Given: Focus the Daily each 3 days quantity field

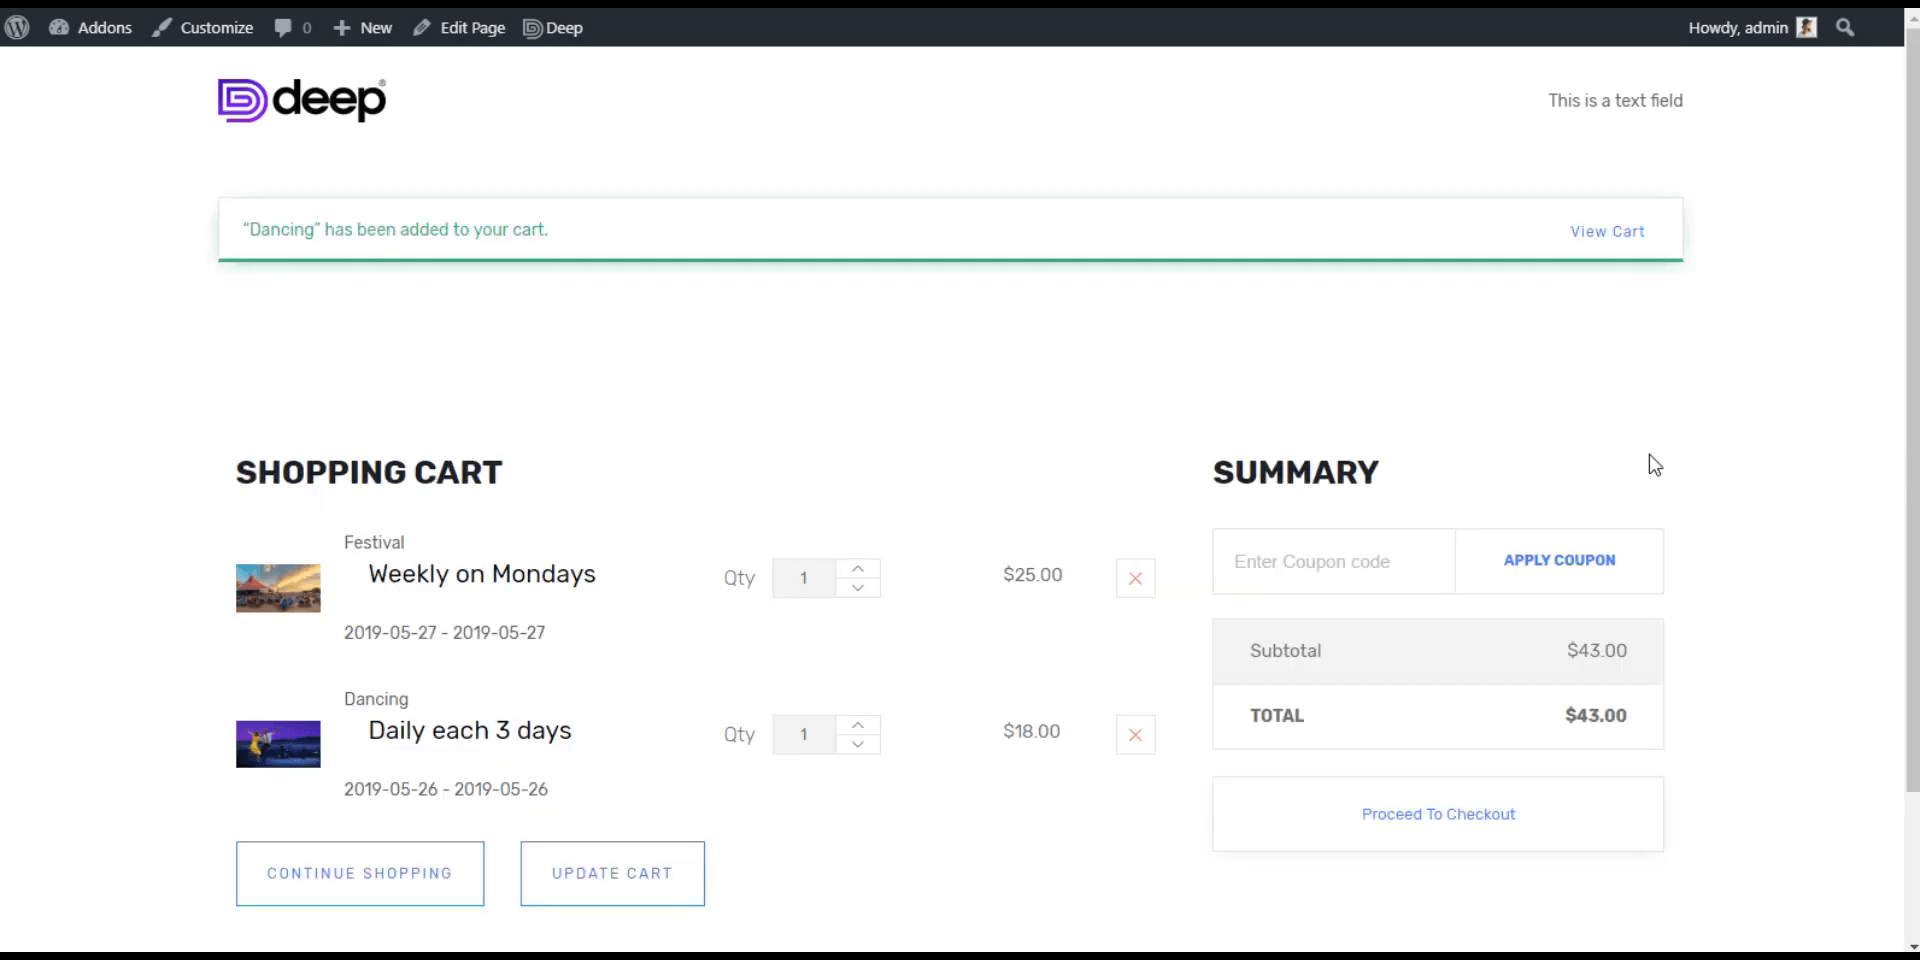Looking at the screenshot, I should coord(804,734).
